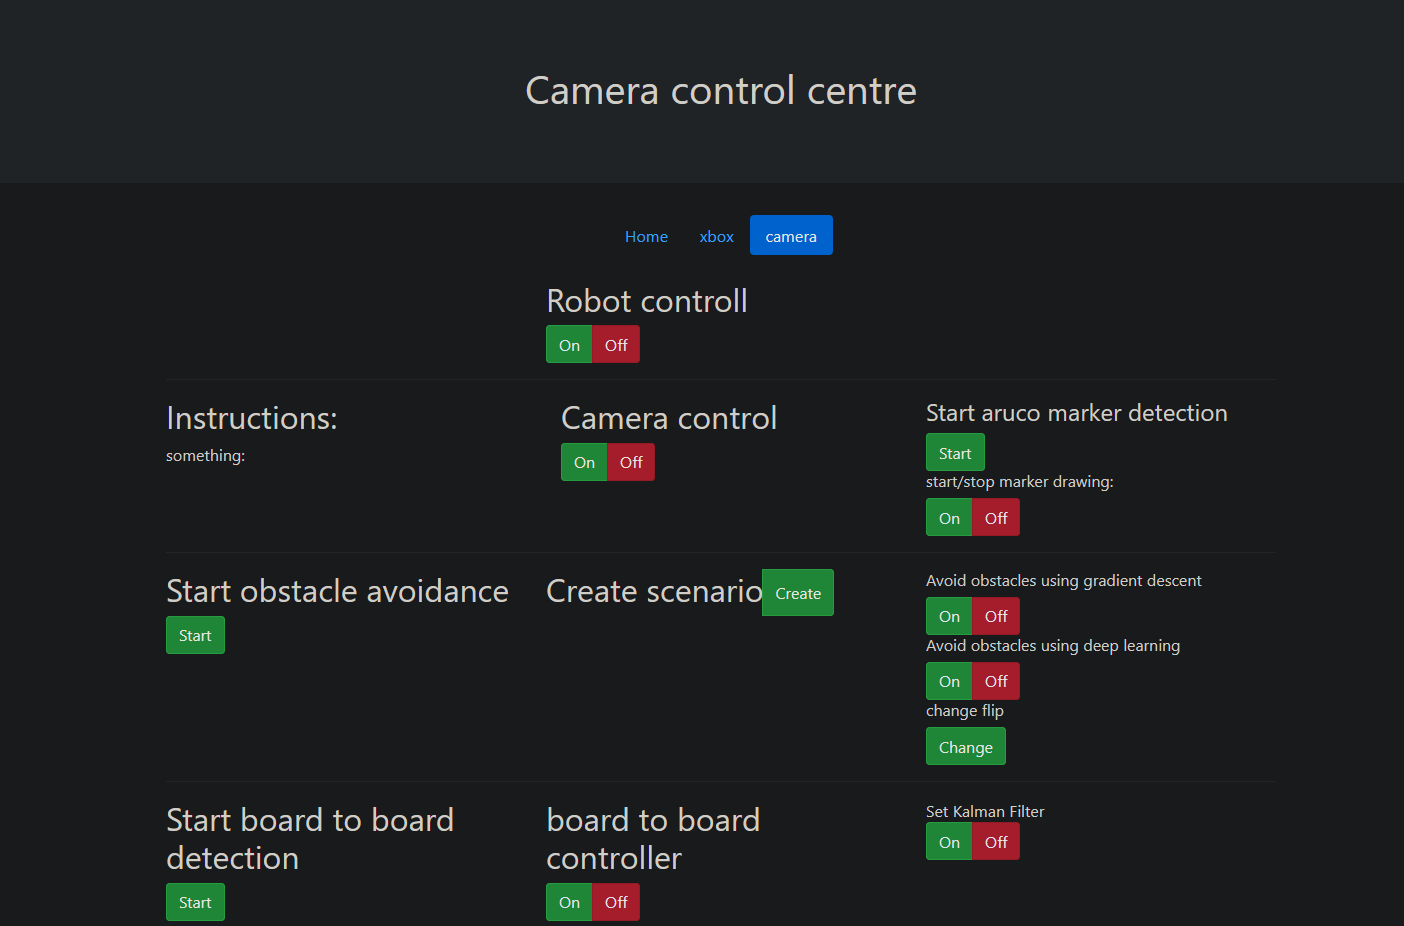Enable gradient descent obstacle avoidance
Screen dimensions: 1404x926
point(949,616)
